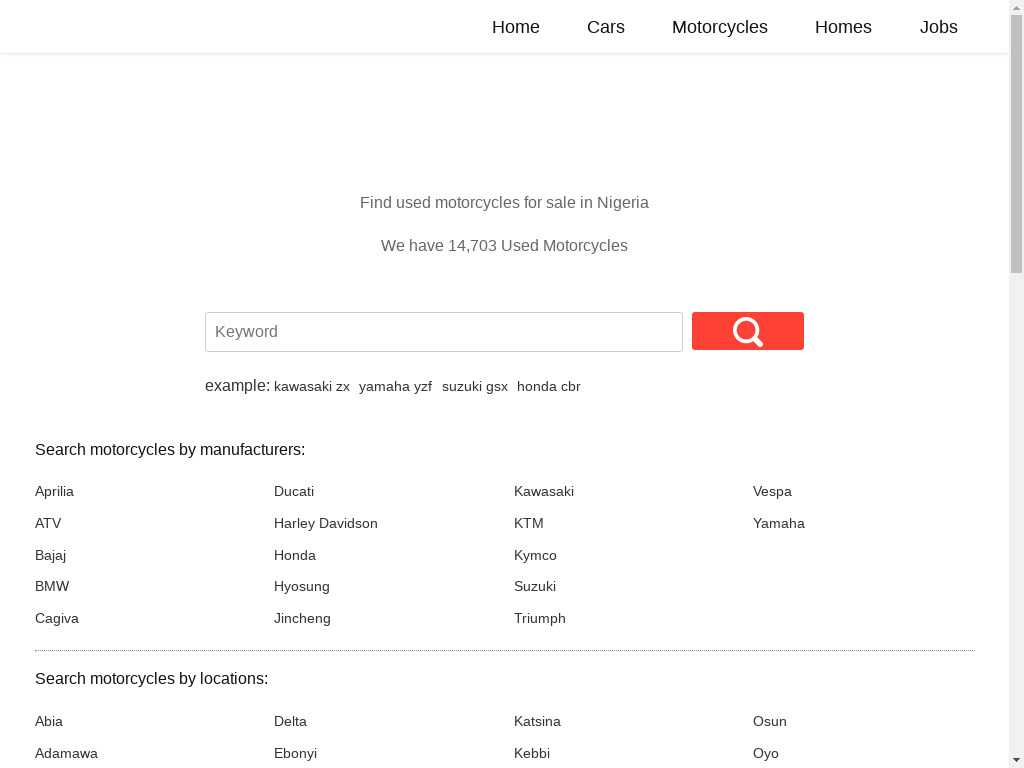This screenshot has width=1024, height=768.
Task: Open the Home nav item
Action: [515, 27]
